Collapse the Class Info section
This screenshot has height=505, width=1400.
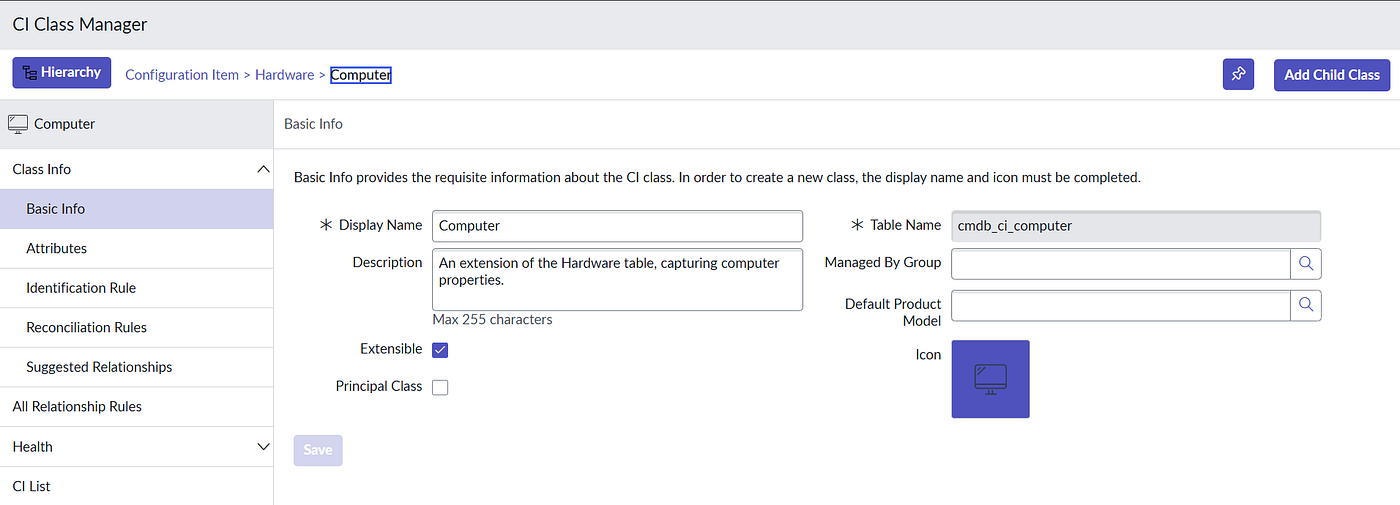click(x=263, y=169)
